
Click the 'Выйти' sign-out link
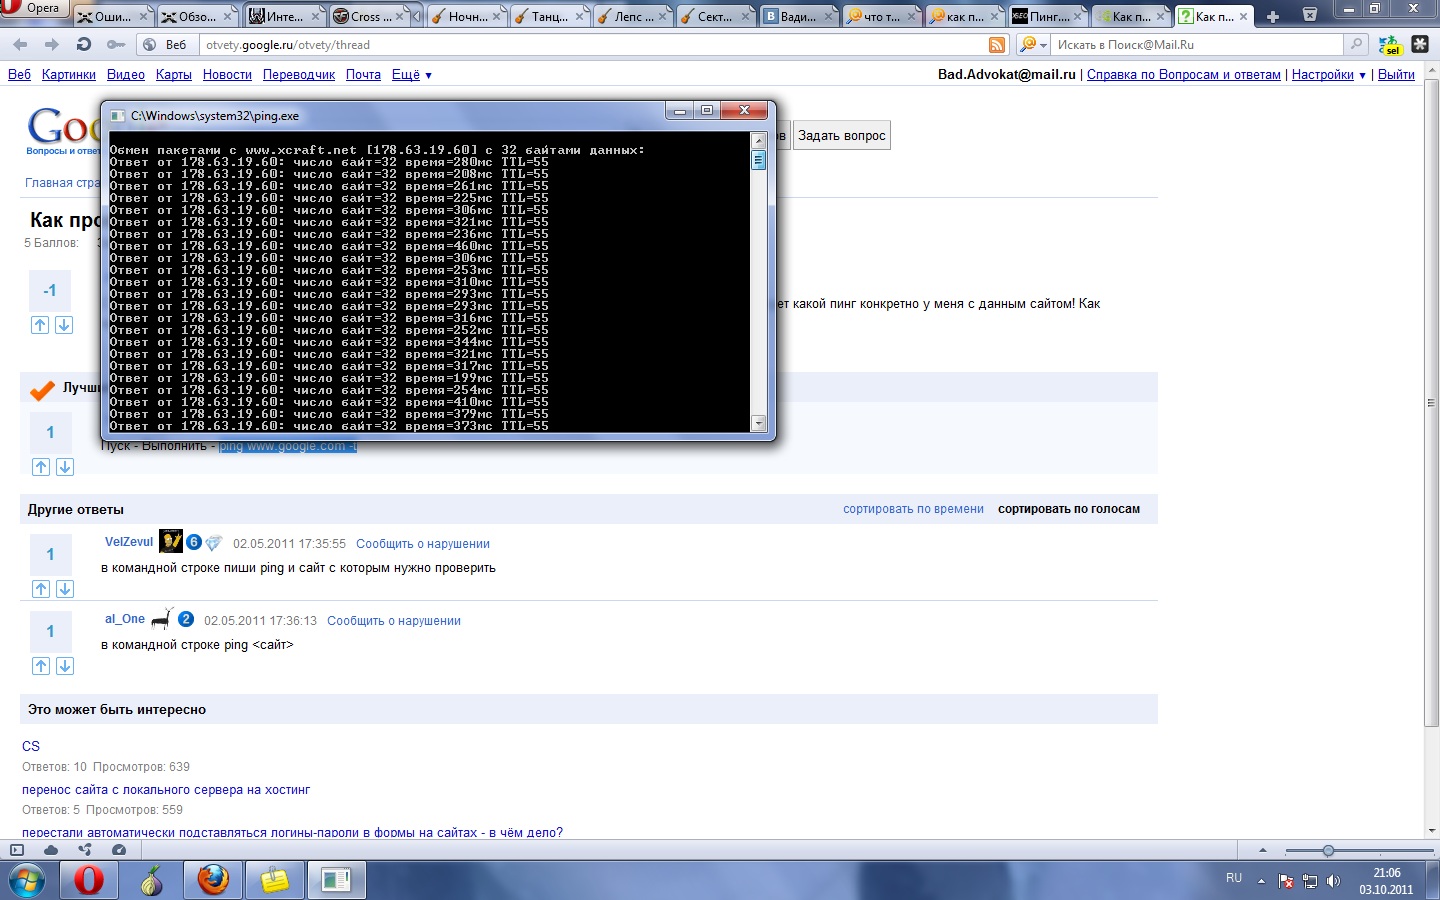click(1396, 75)
